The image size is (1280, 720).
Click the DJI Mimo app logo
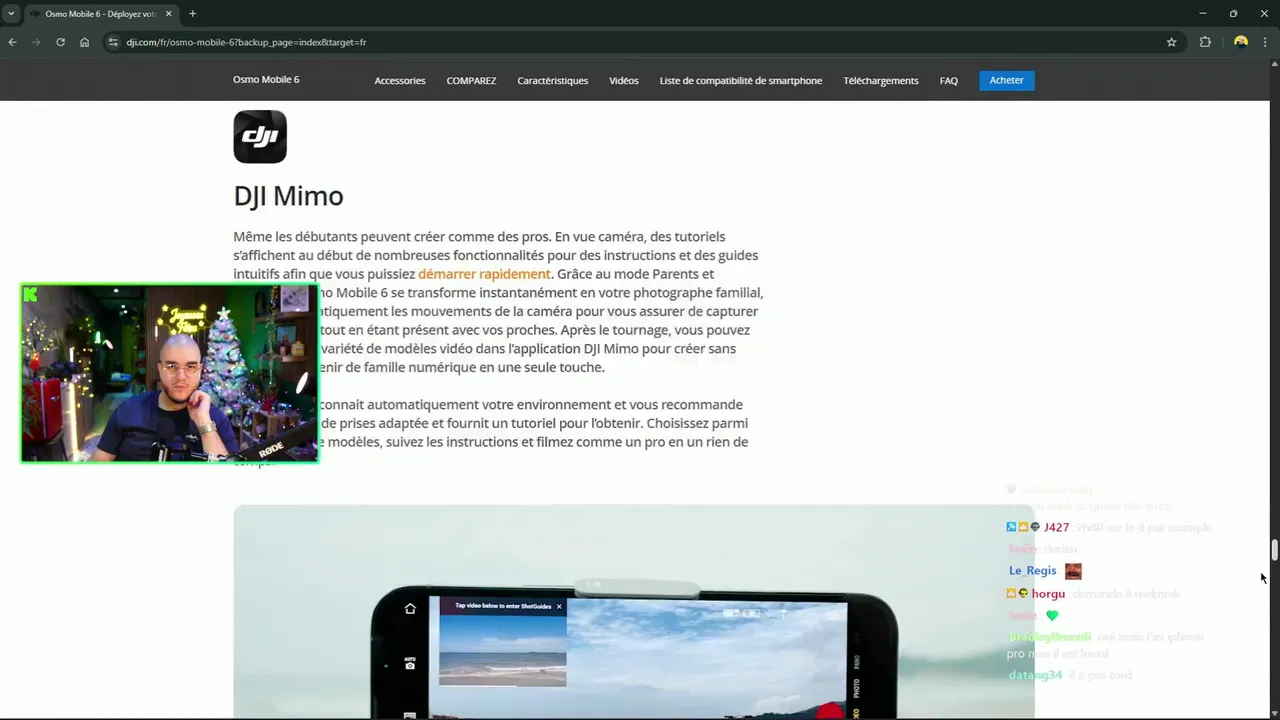tap(260, 136)
